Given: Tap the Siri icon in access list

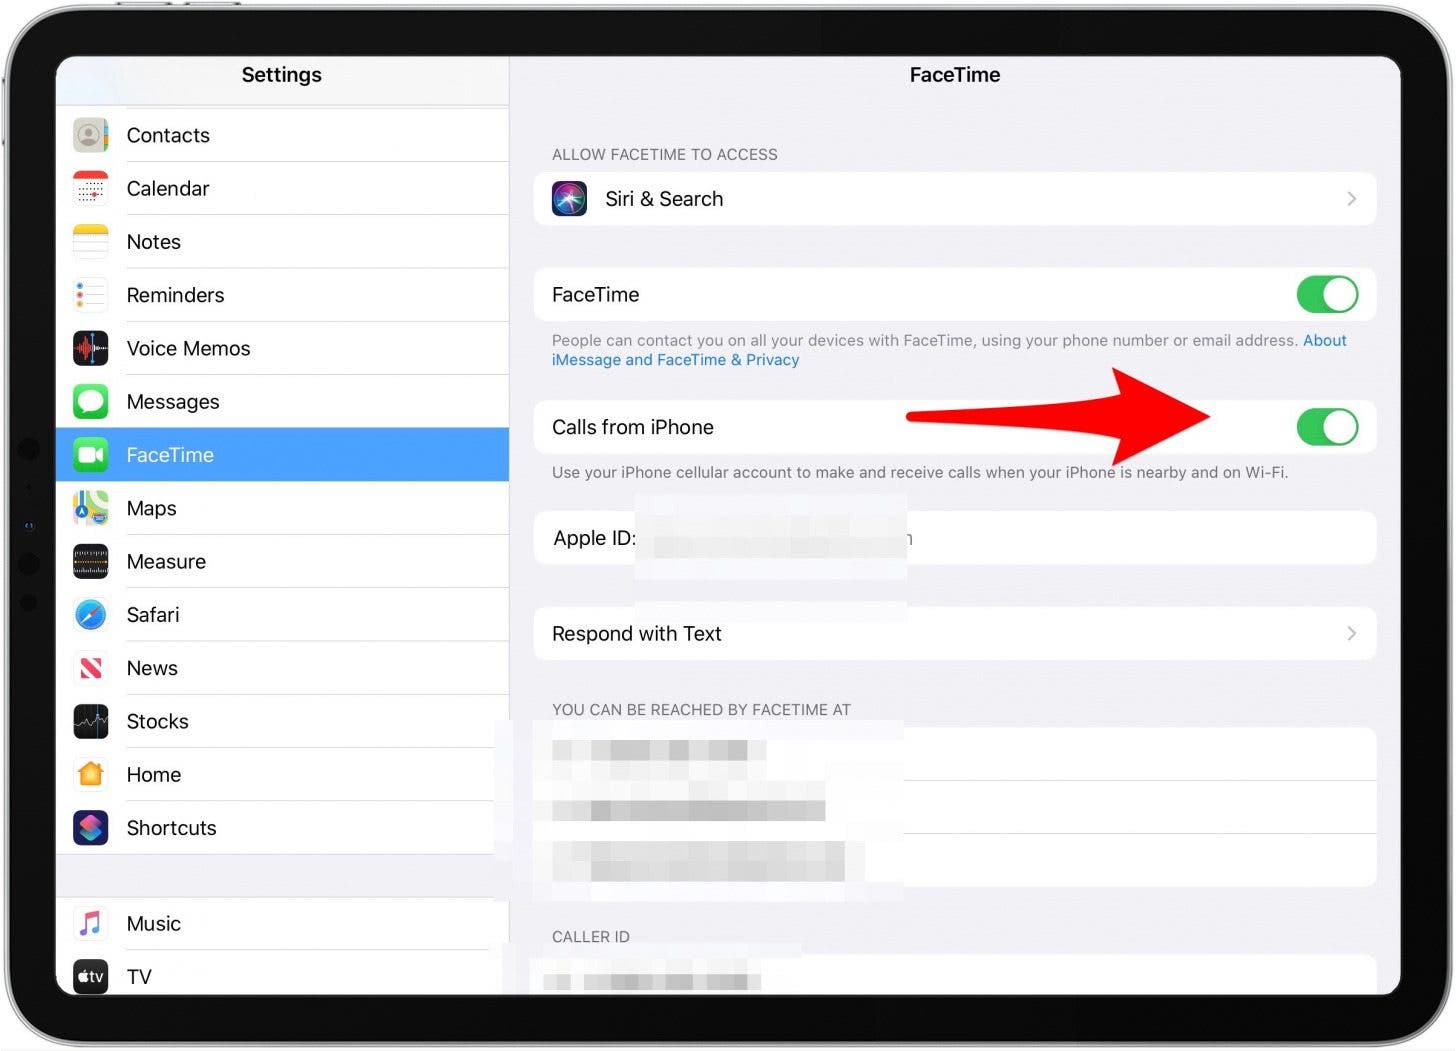Looking at the screenshot, I should (x=570, y=199).
